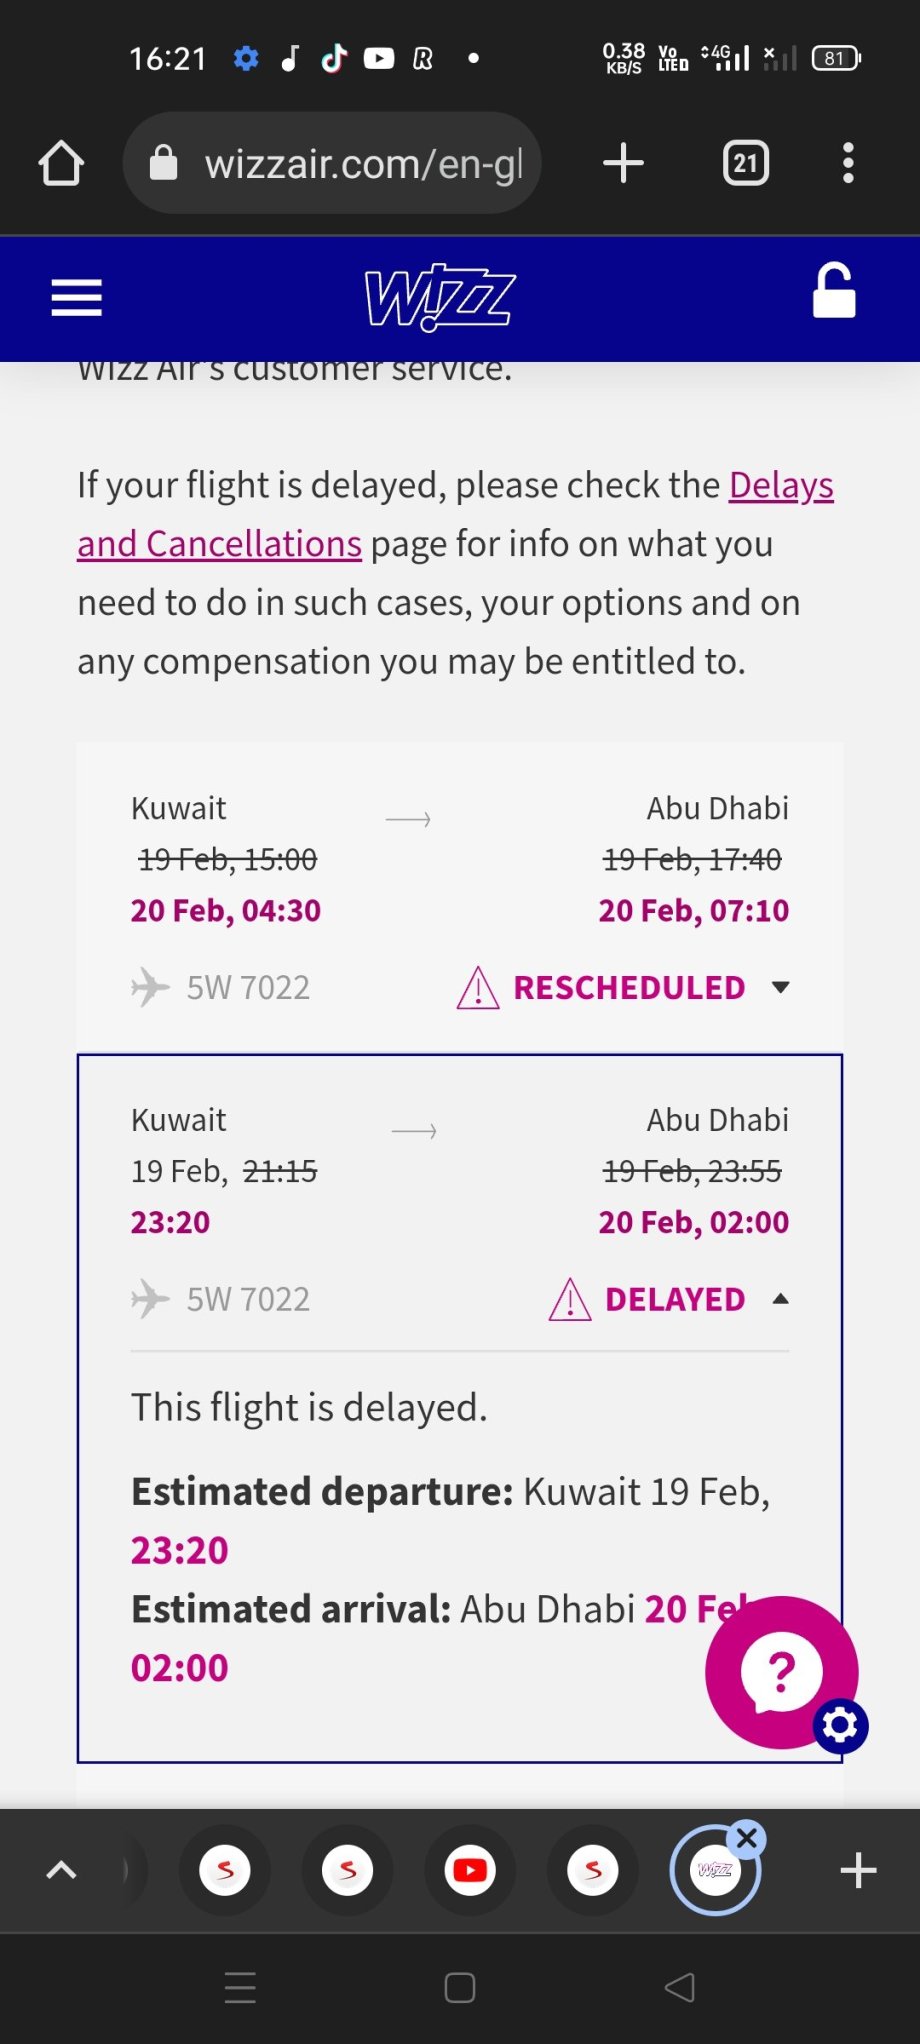The height and width of the screenshot is (2044, 920).
Task: Collapse the DELAYED flight details arrow
Action: coord(781,1299)
